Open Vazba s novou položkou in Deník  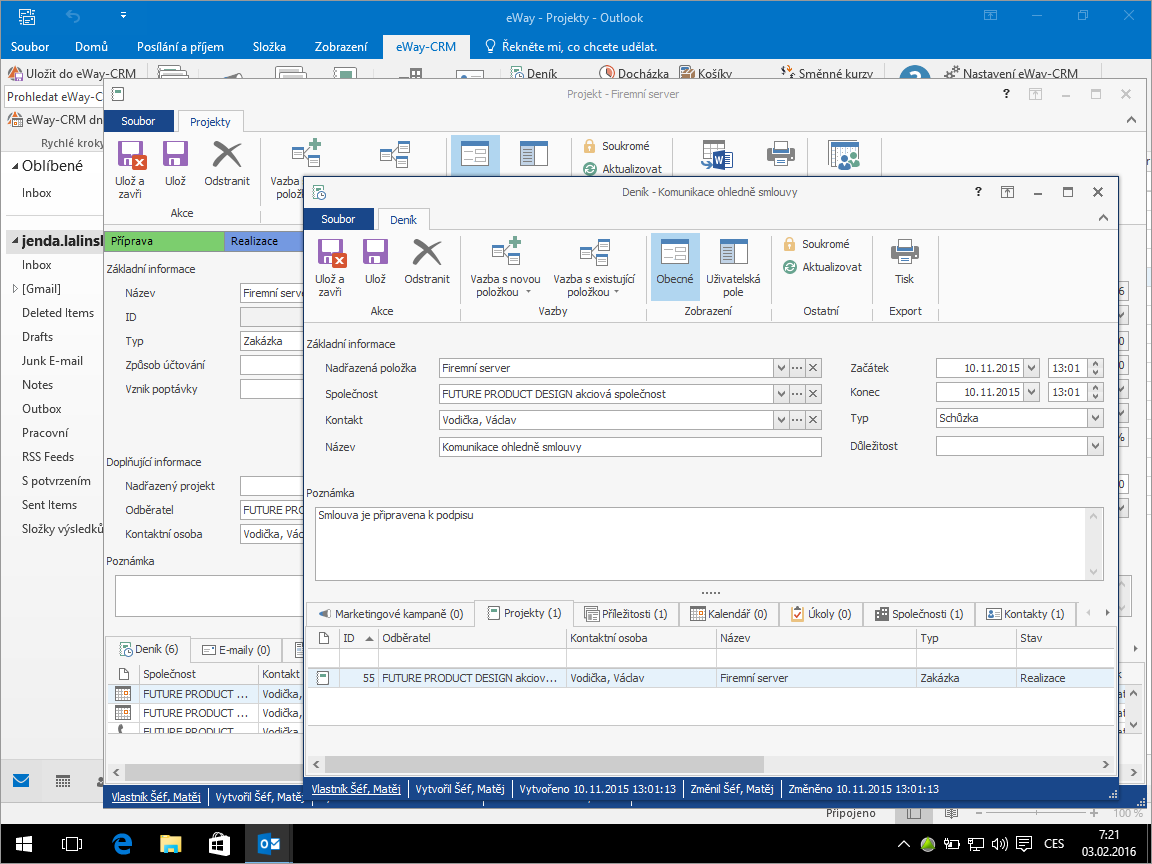505,268
